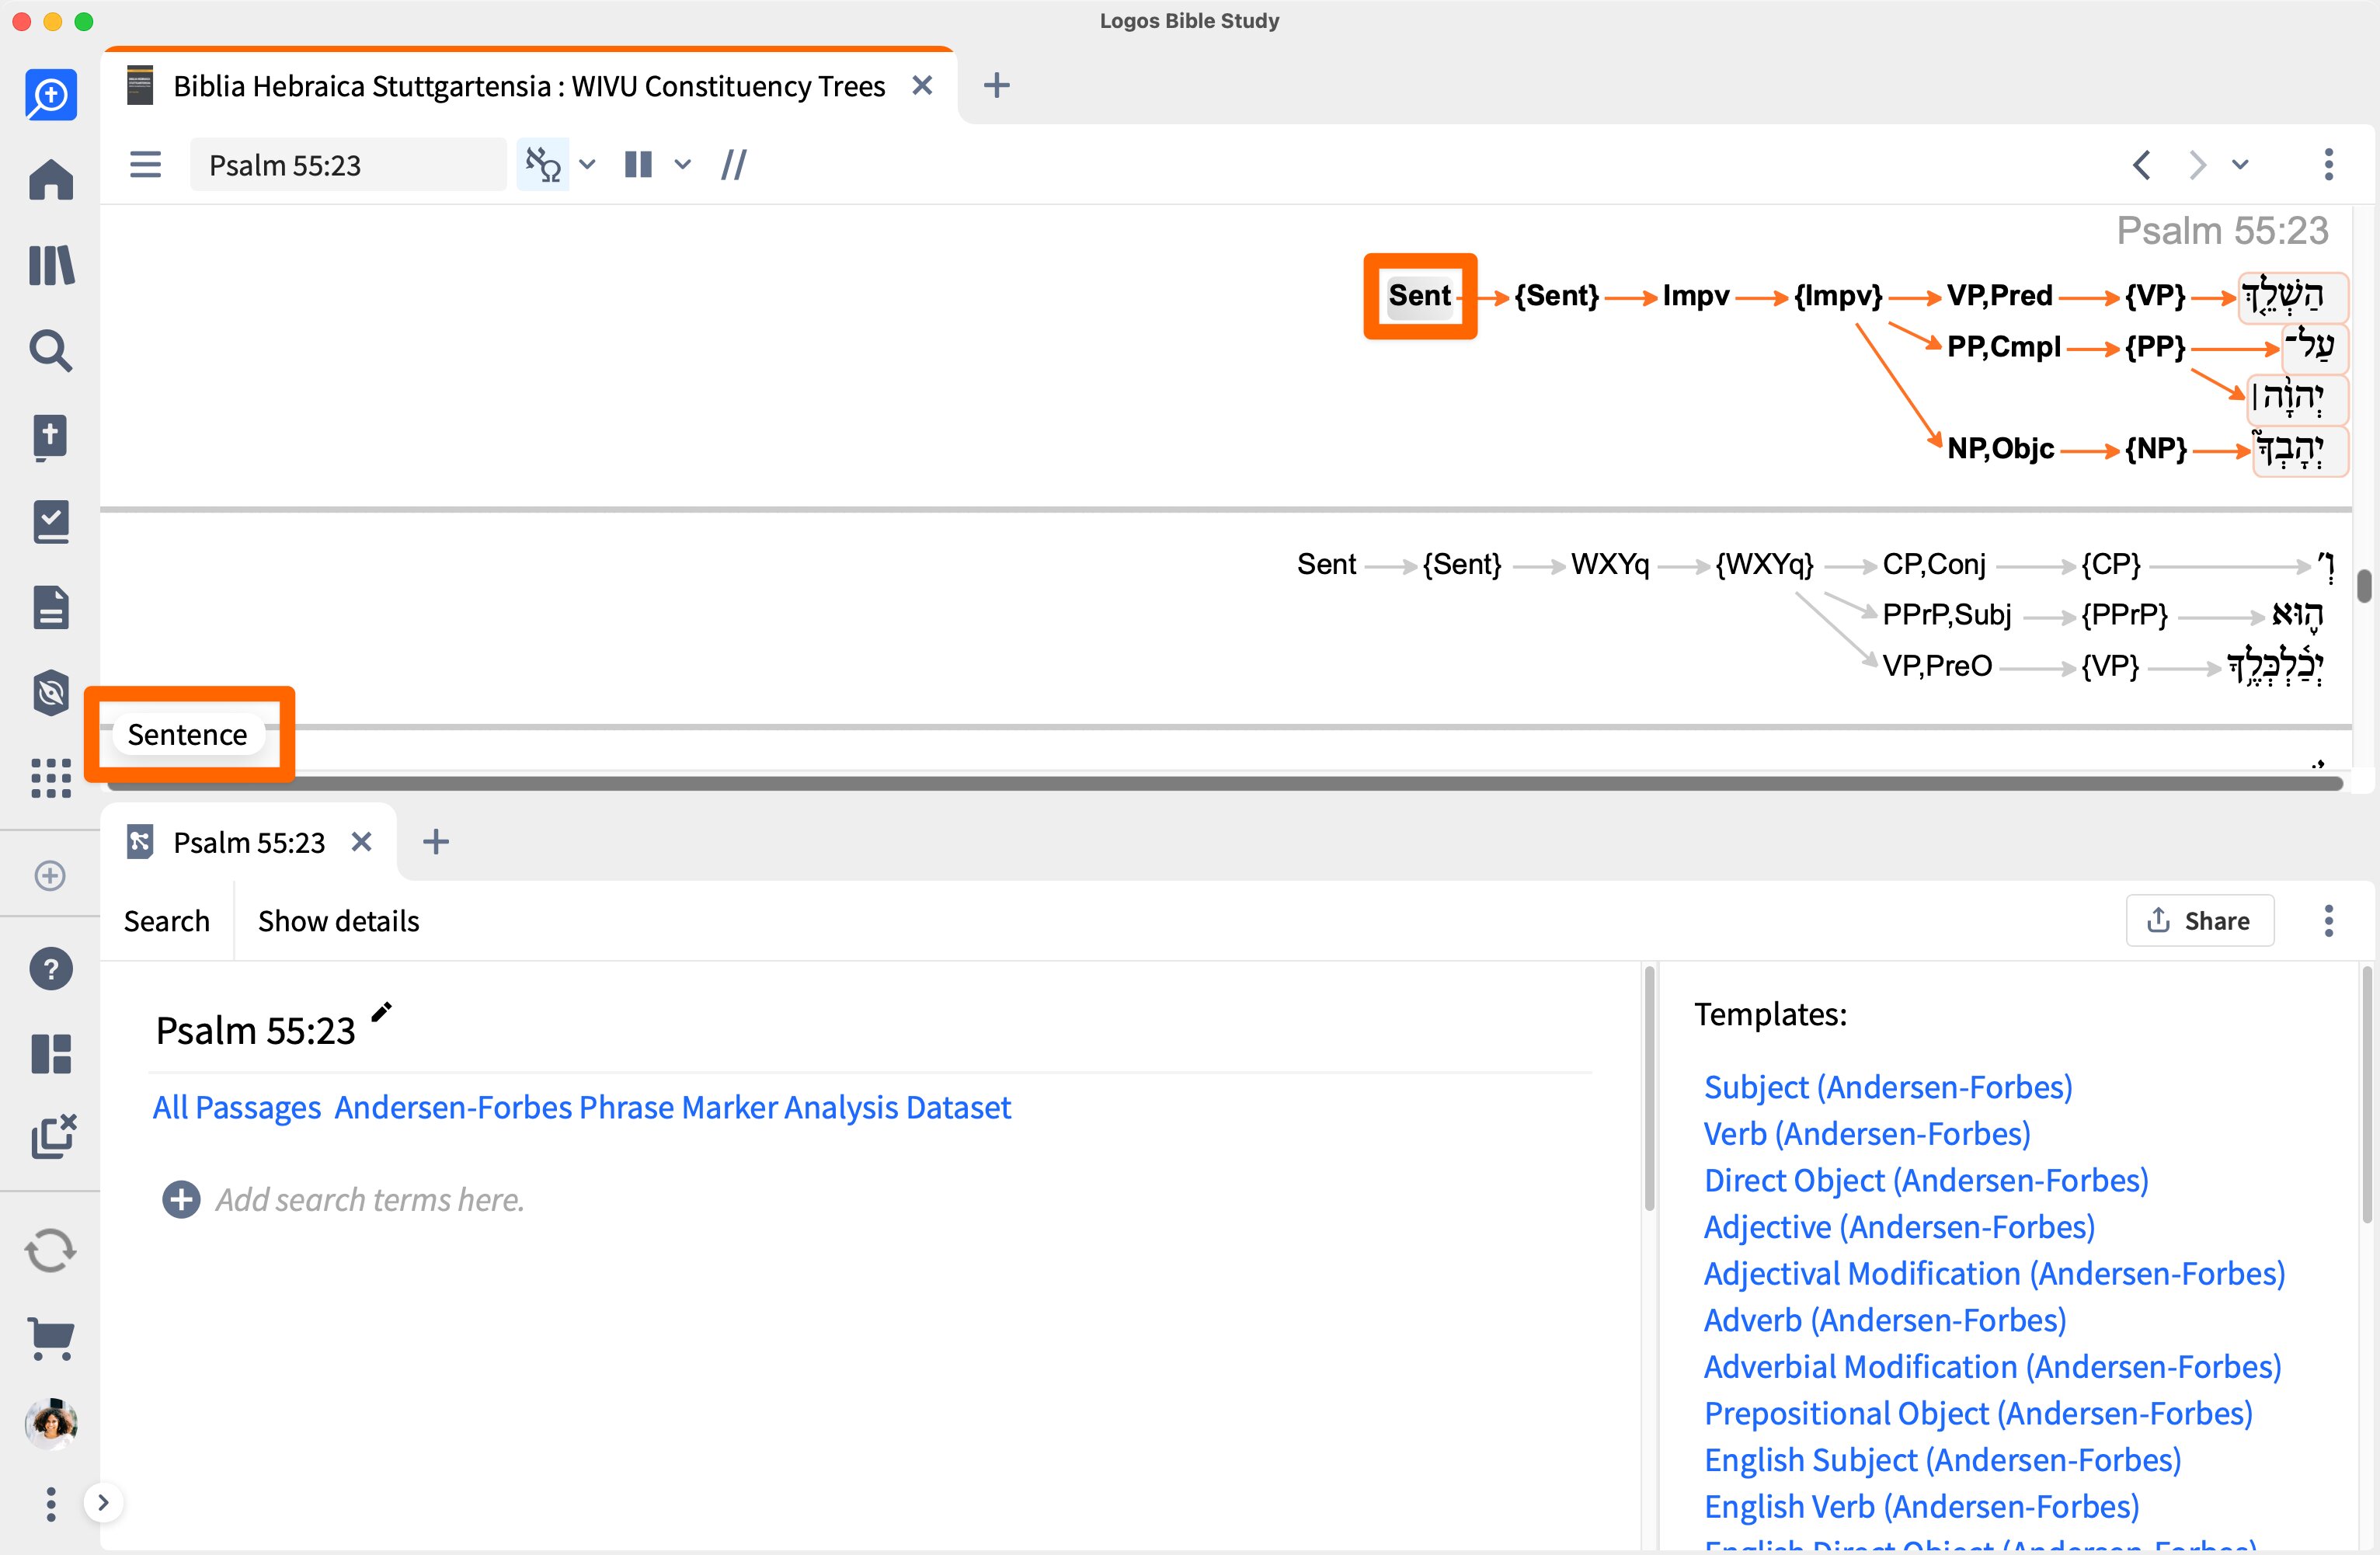Open the Bible study guides icon

pyautogui.click(x=50, y=437)
